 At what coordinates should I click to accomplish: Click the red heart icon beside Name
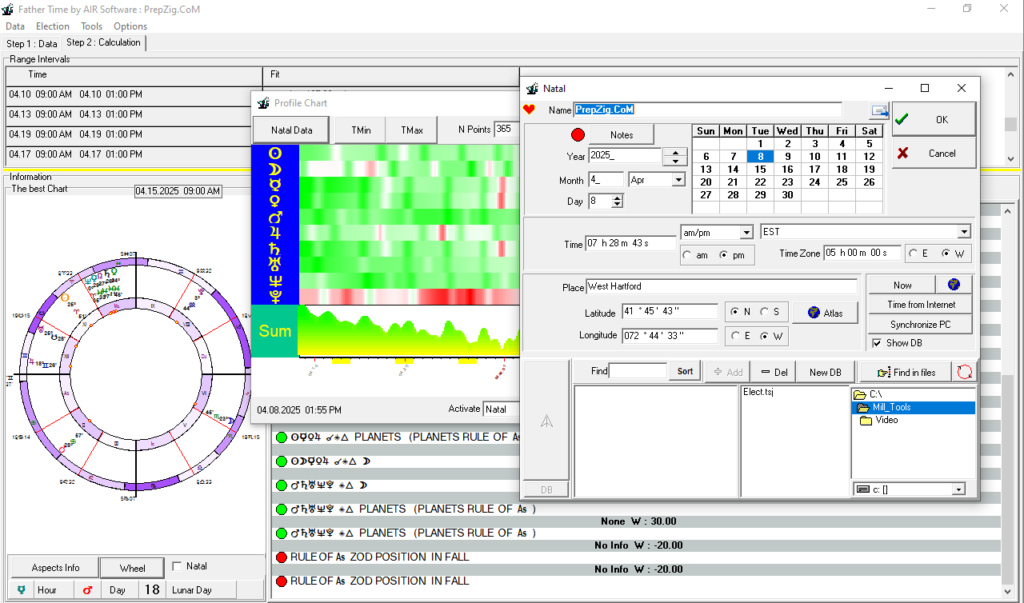point(529,110)
